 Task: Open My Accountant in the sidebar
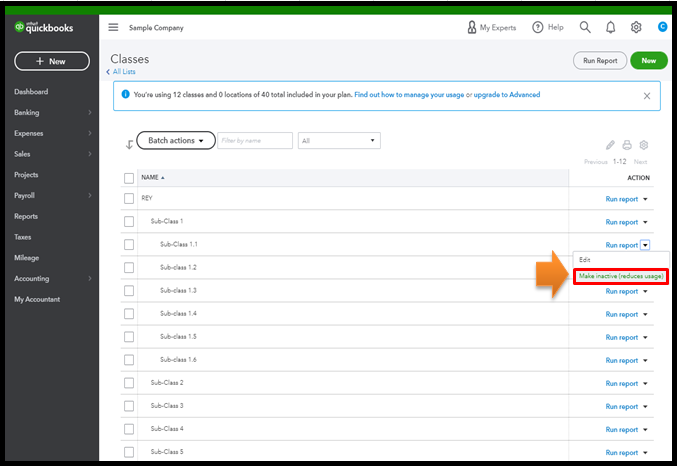coord(37,299)
